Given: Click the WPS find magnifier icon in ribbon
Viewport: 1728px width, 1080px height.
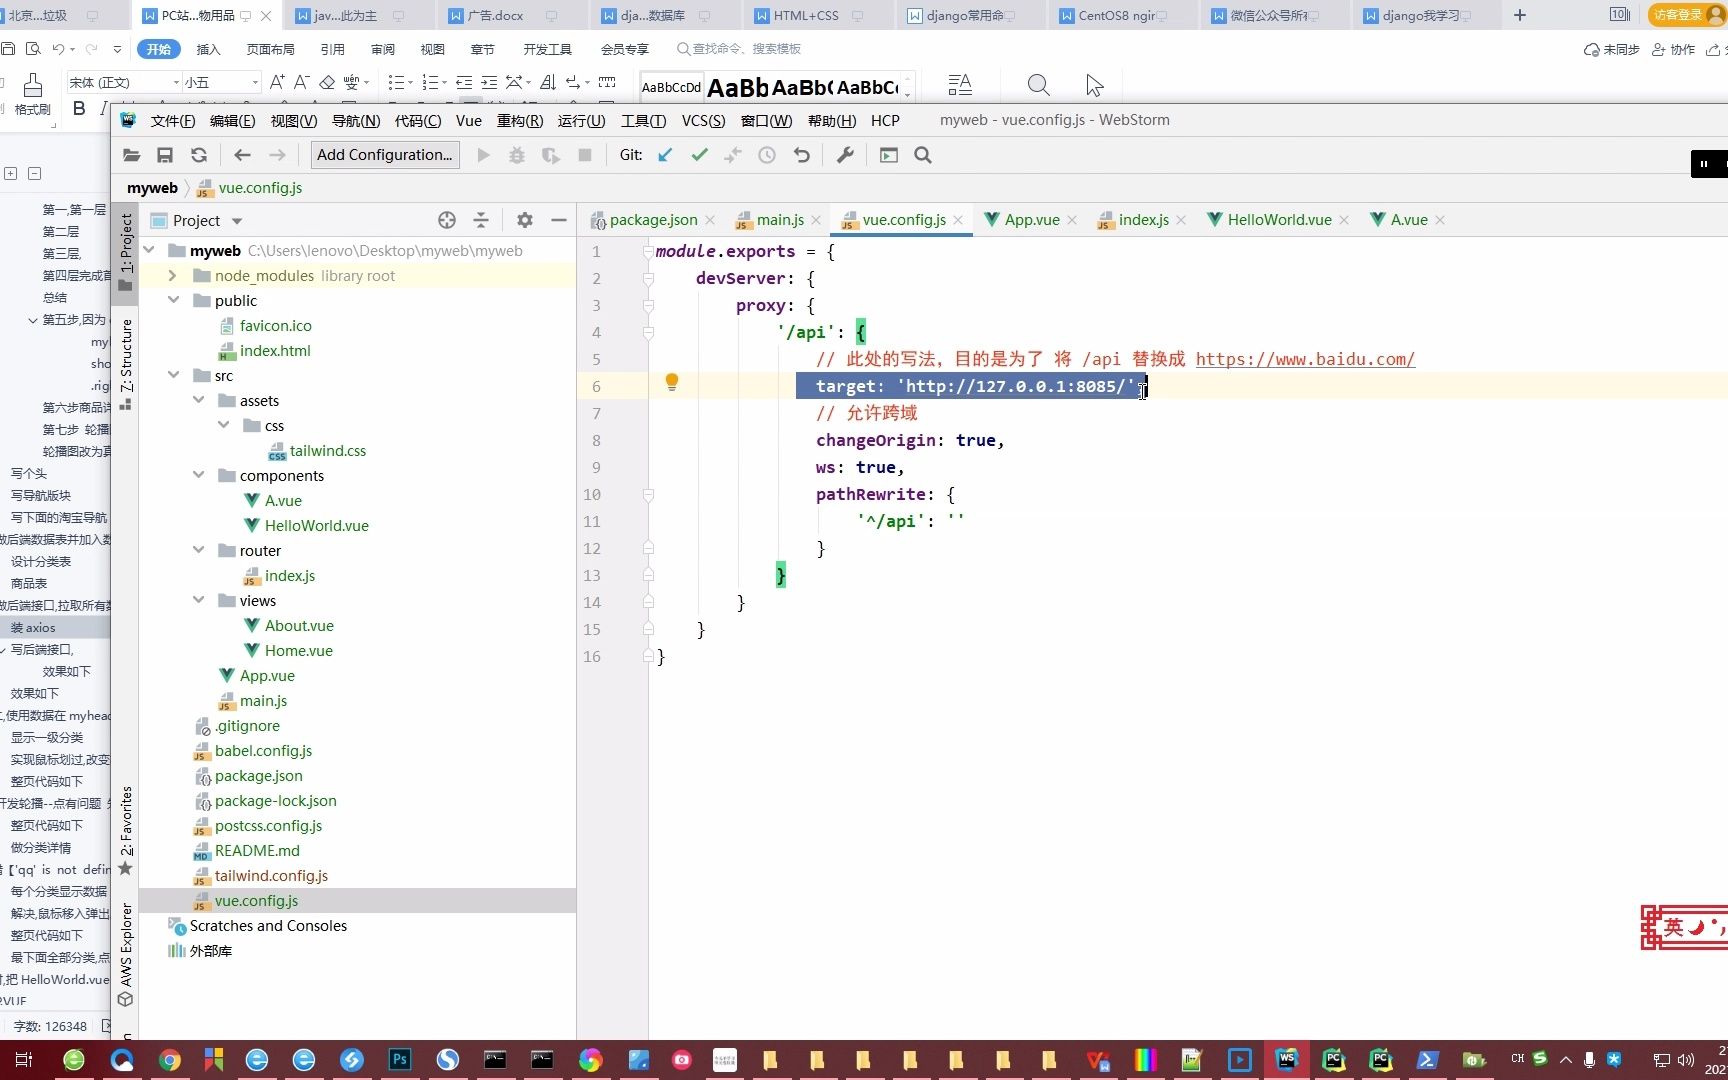Looking at the screenshot, I should 1039,86.
